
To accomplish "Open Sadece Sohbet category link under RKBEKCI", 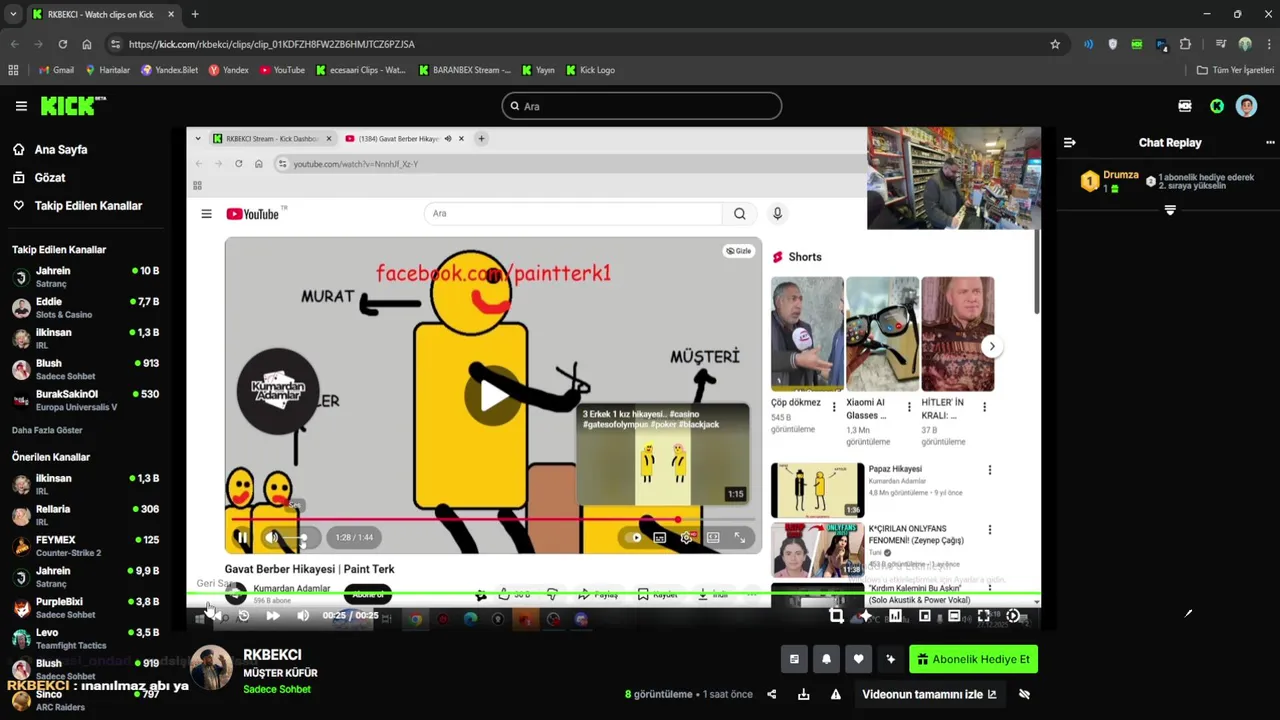I will click(277, 689).
